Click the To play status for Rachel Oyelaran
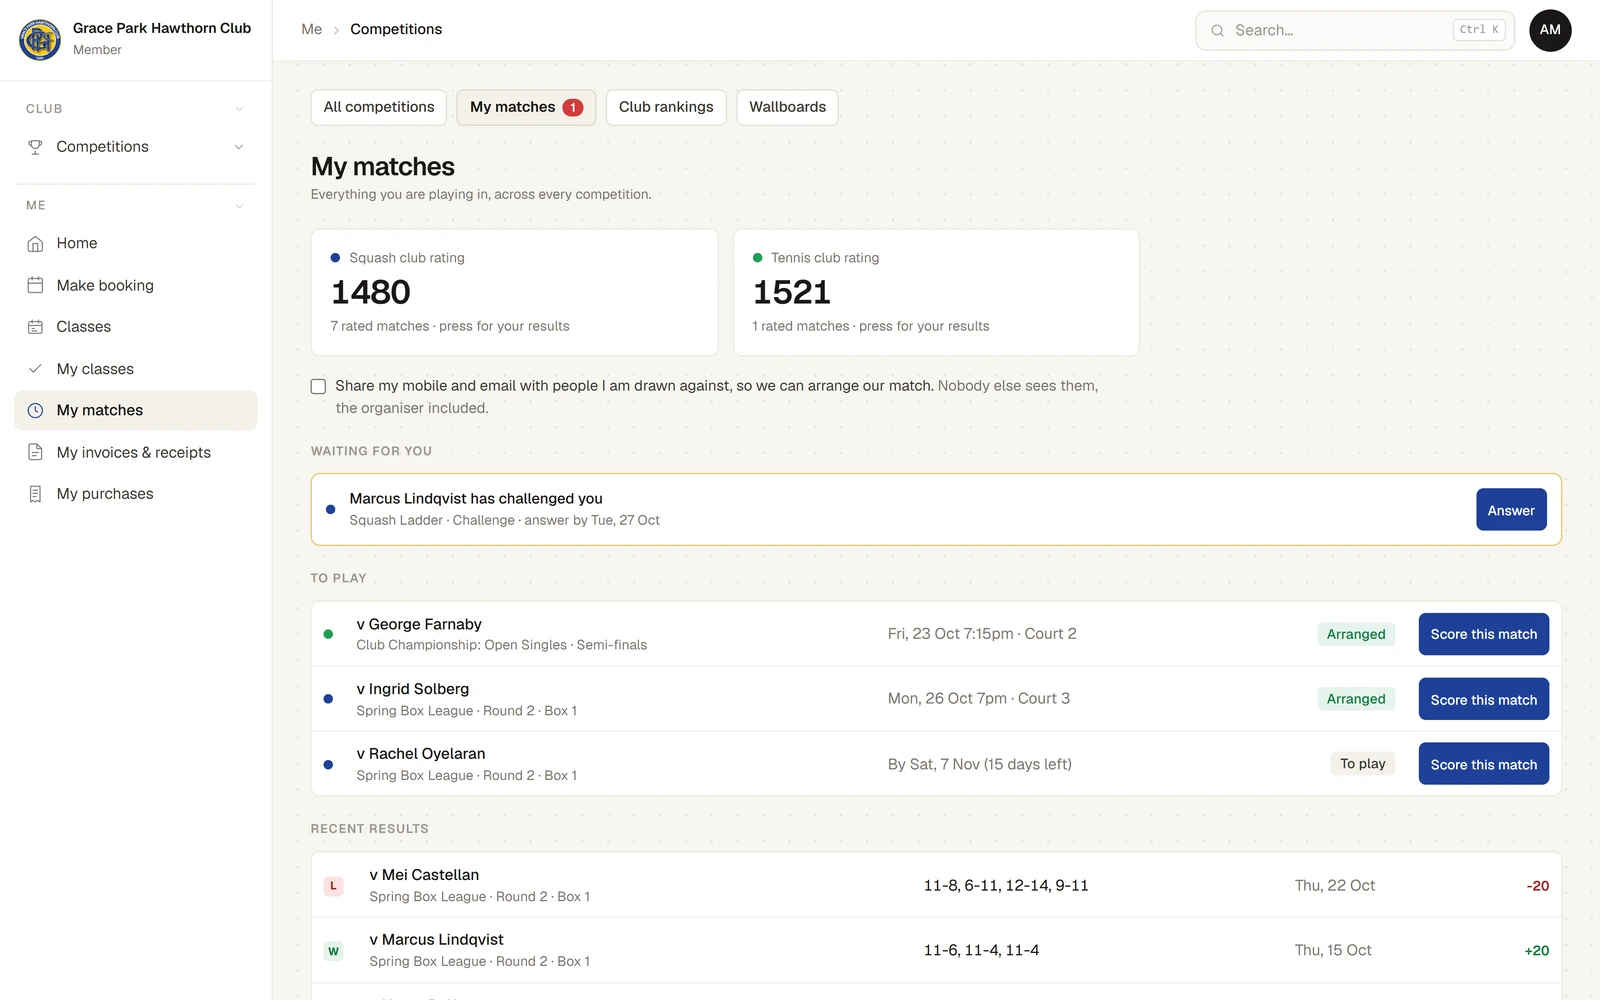 tap(1362, 764)
